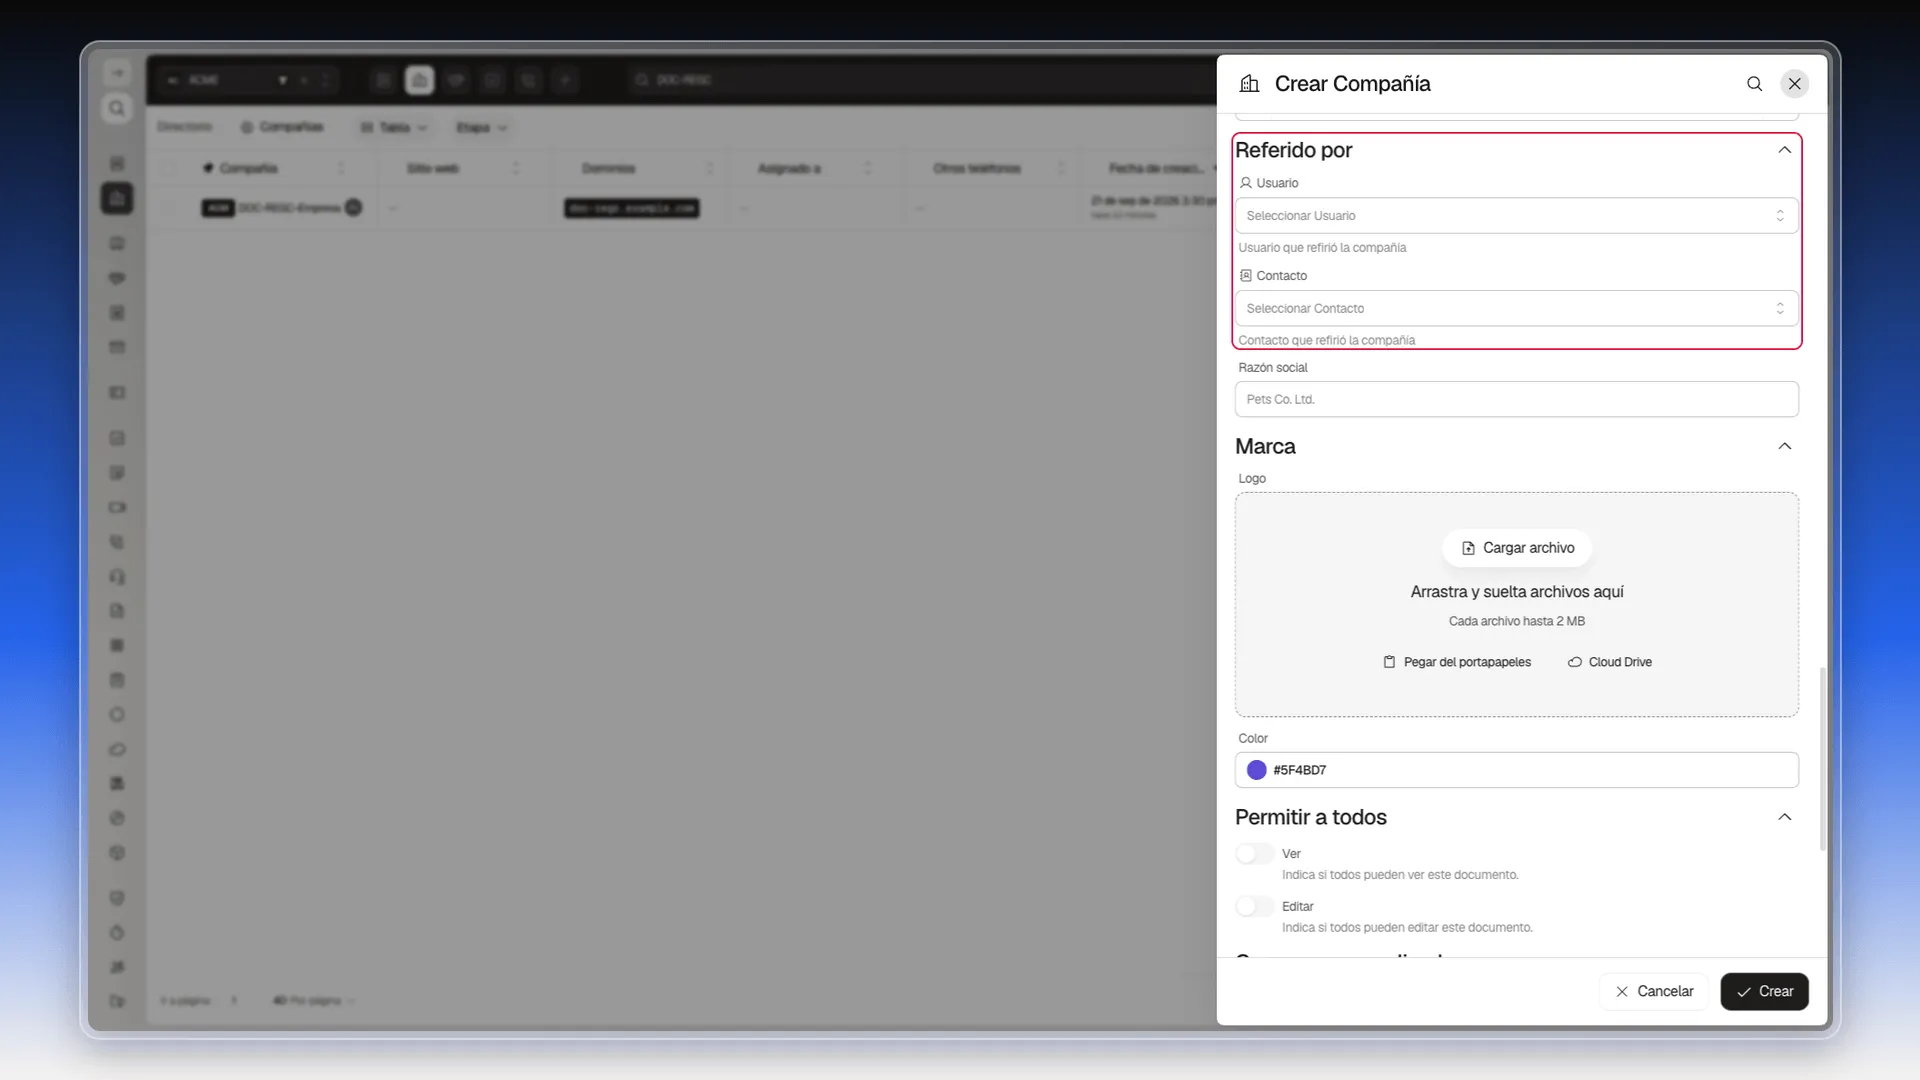Click the search icon in the left sidebar
Viewport: 1920px width, 1080px height.
pyautogui.click(x=117, y=108)
